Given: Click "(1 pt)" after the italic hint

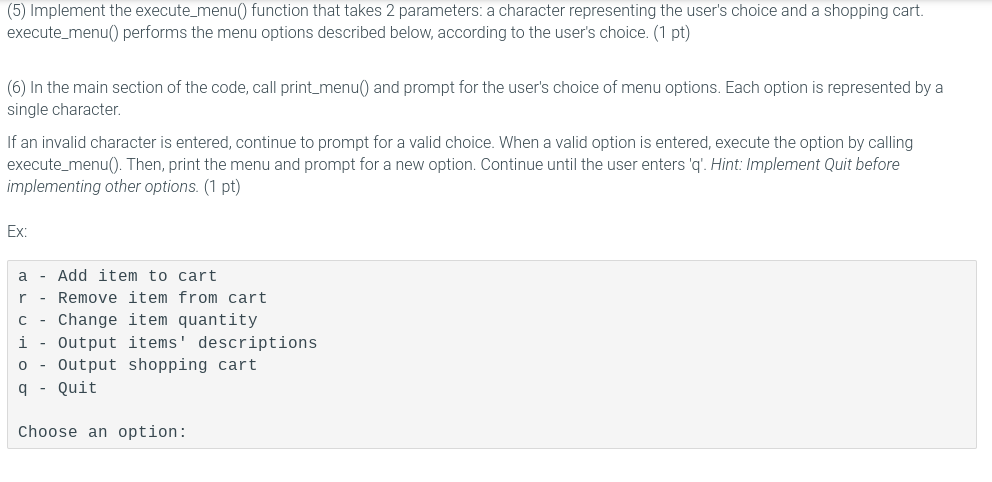Looking at the screenshot, I should 220,187.
